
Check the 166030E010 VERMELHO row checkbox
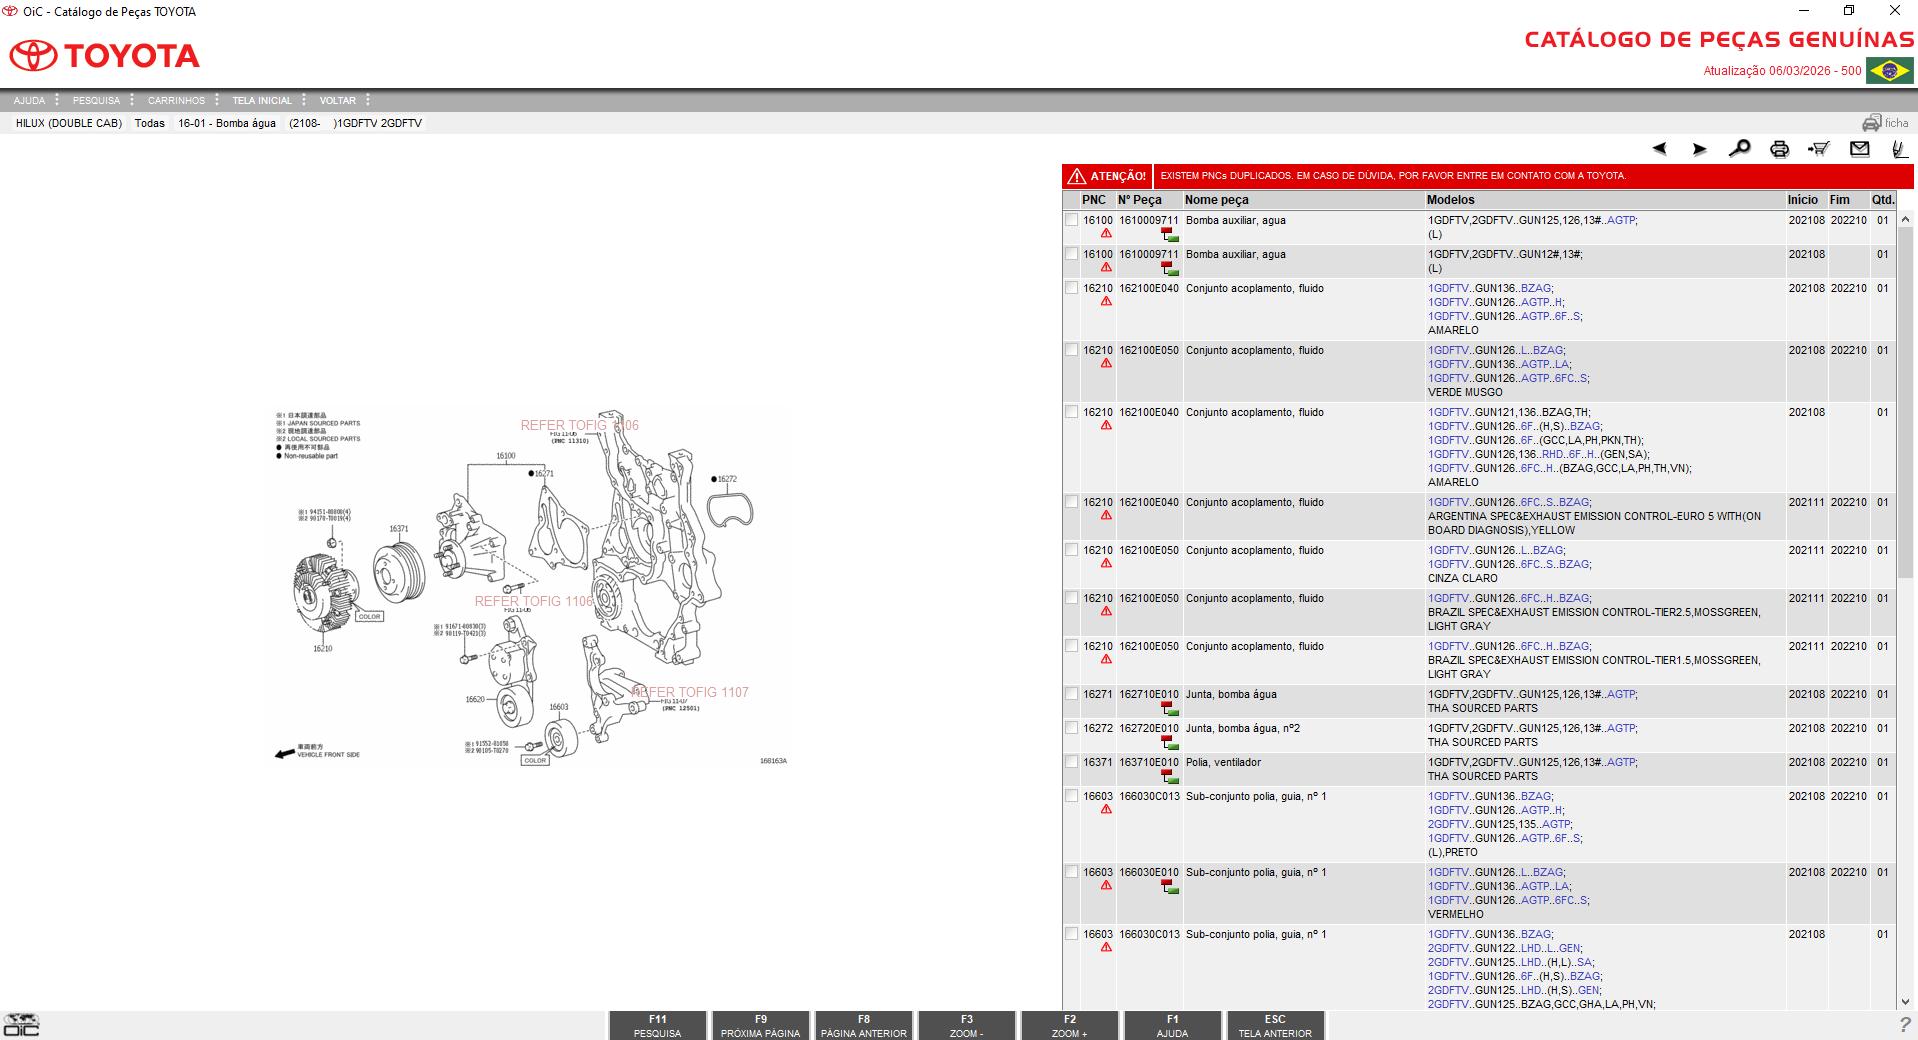(1072, 872)
